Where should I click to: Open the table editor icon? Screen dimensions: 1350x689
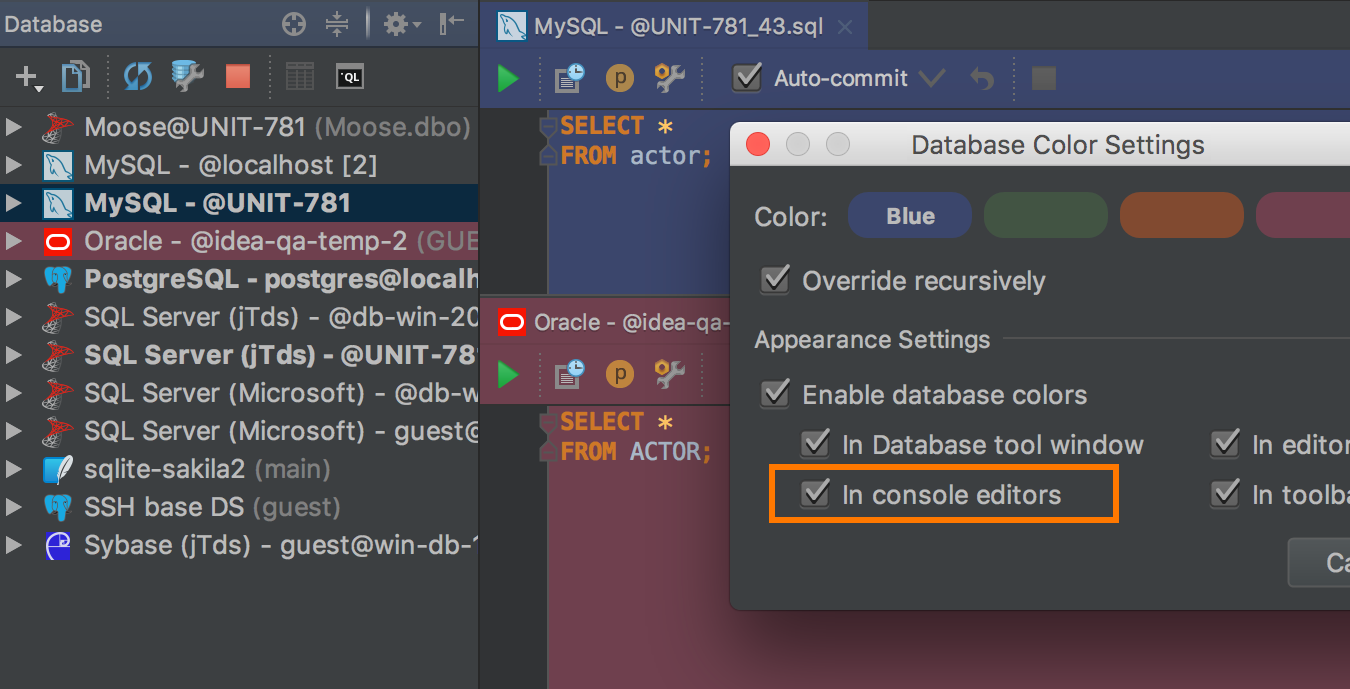click(x=300, y=77)
